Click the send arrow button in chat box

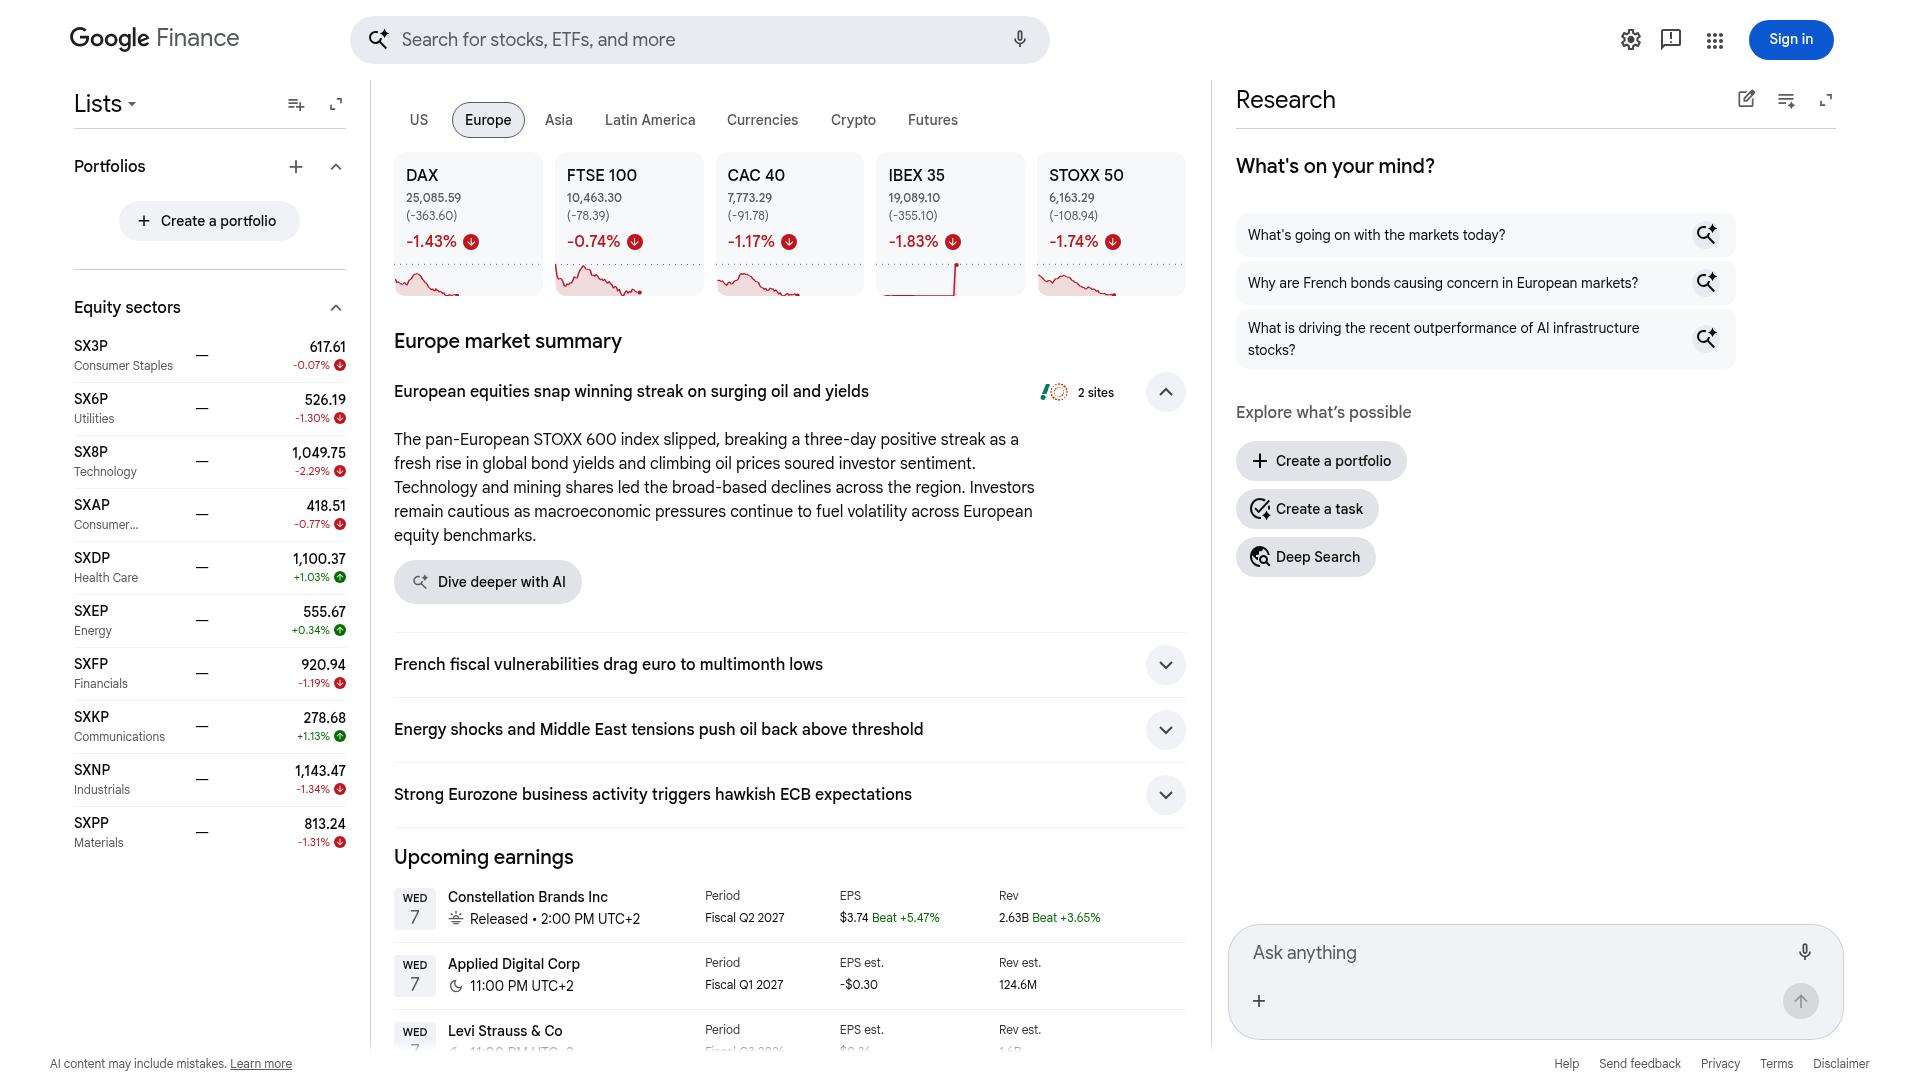click(x=1801, y=1001)
